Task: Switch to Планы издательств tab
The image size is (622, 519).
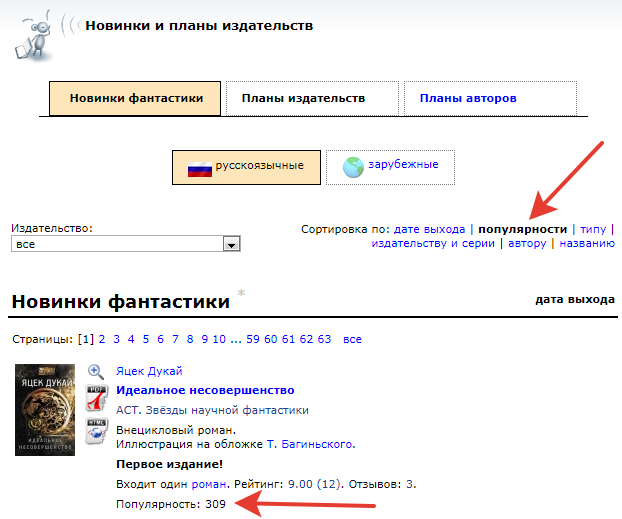Action: tap(312, 98)
